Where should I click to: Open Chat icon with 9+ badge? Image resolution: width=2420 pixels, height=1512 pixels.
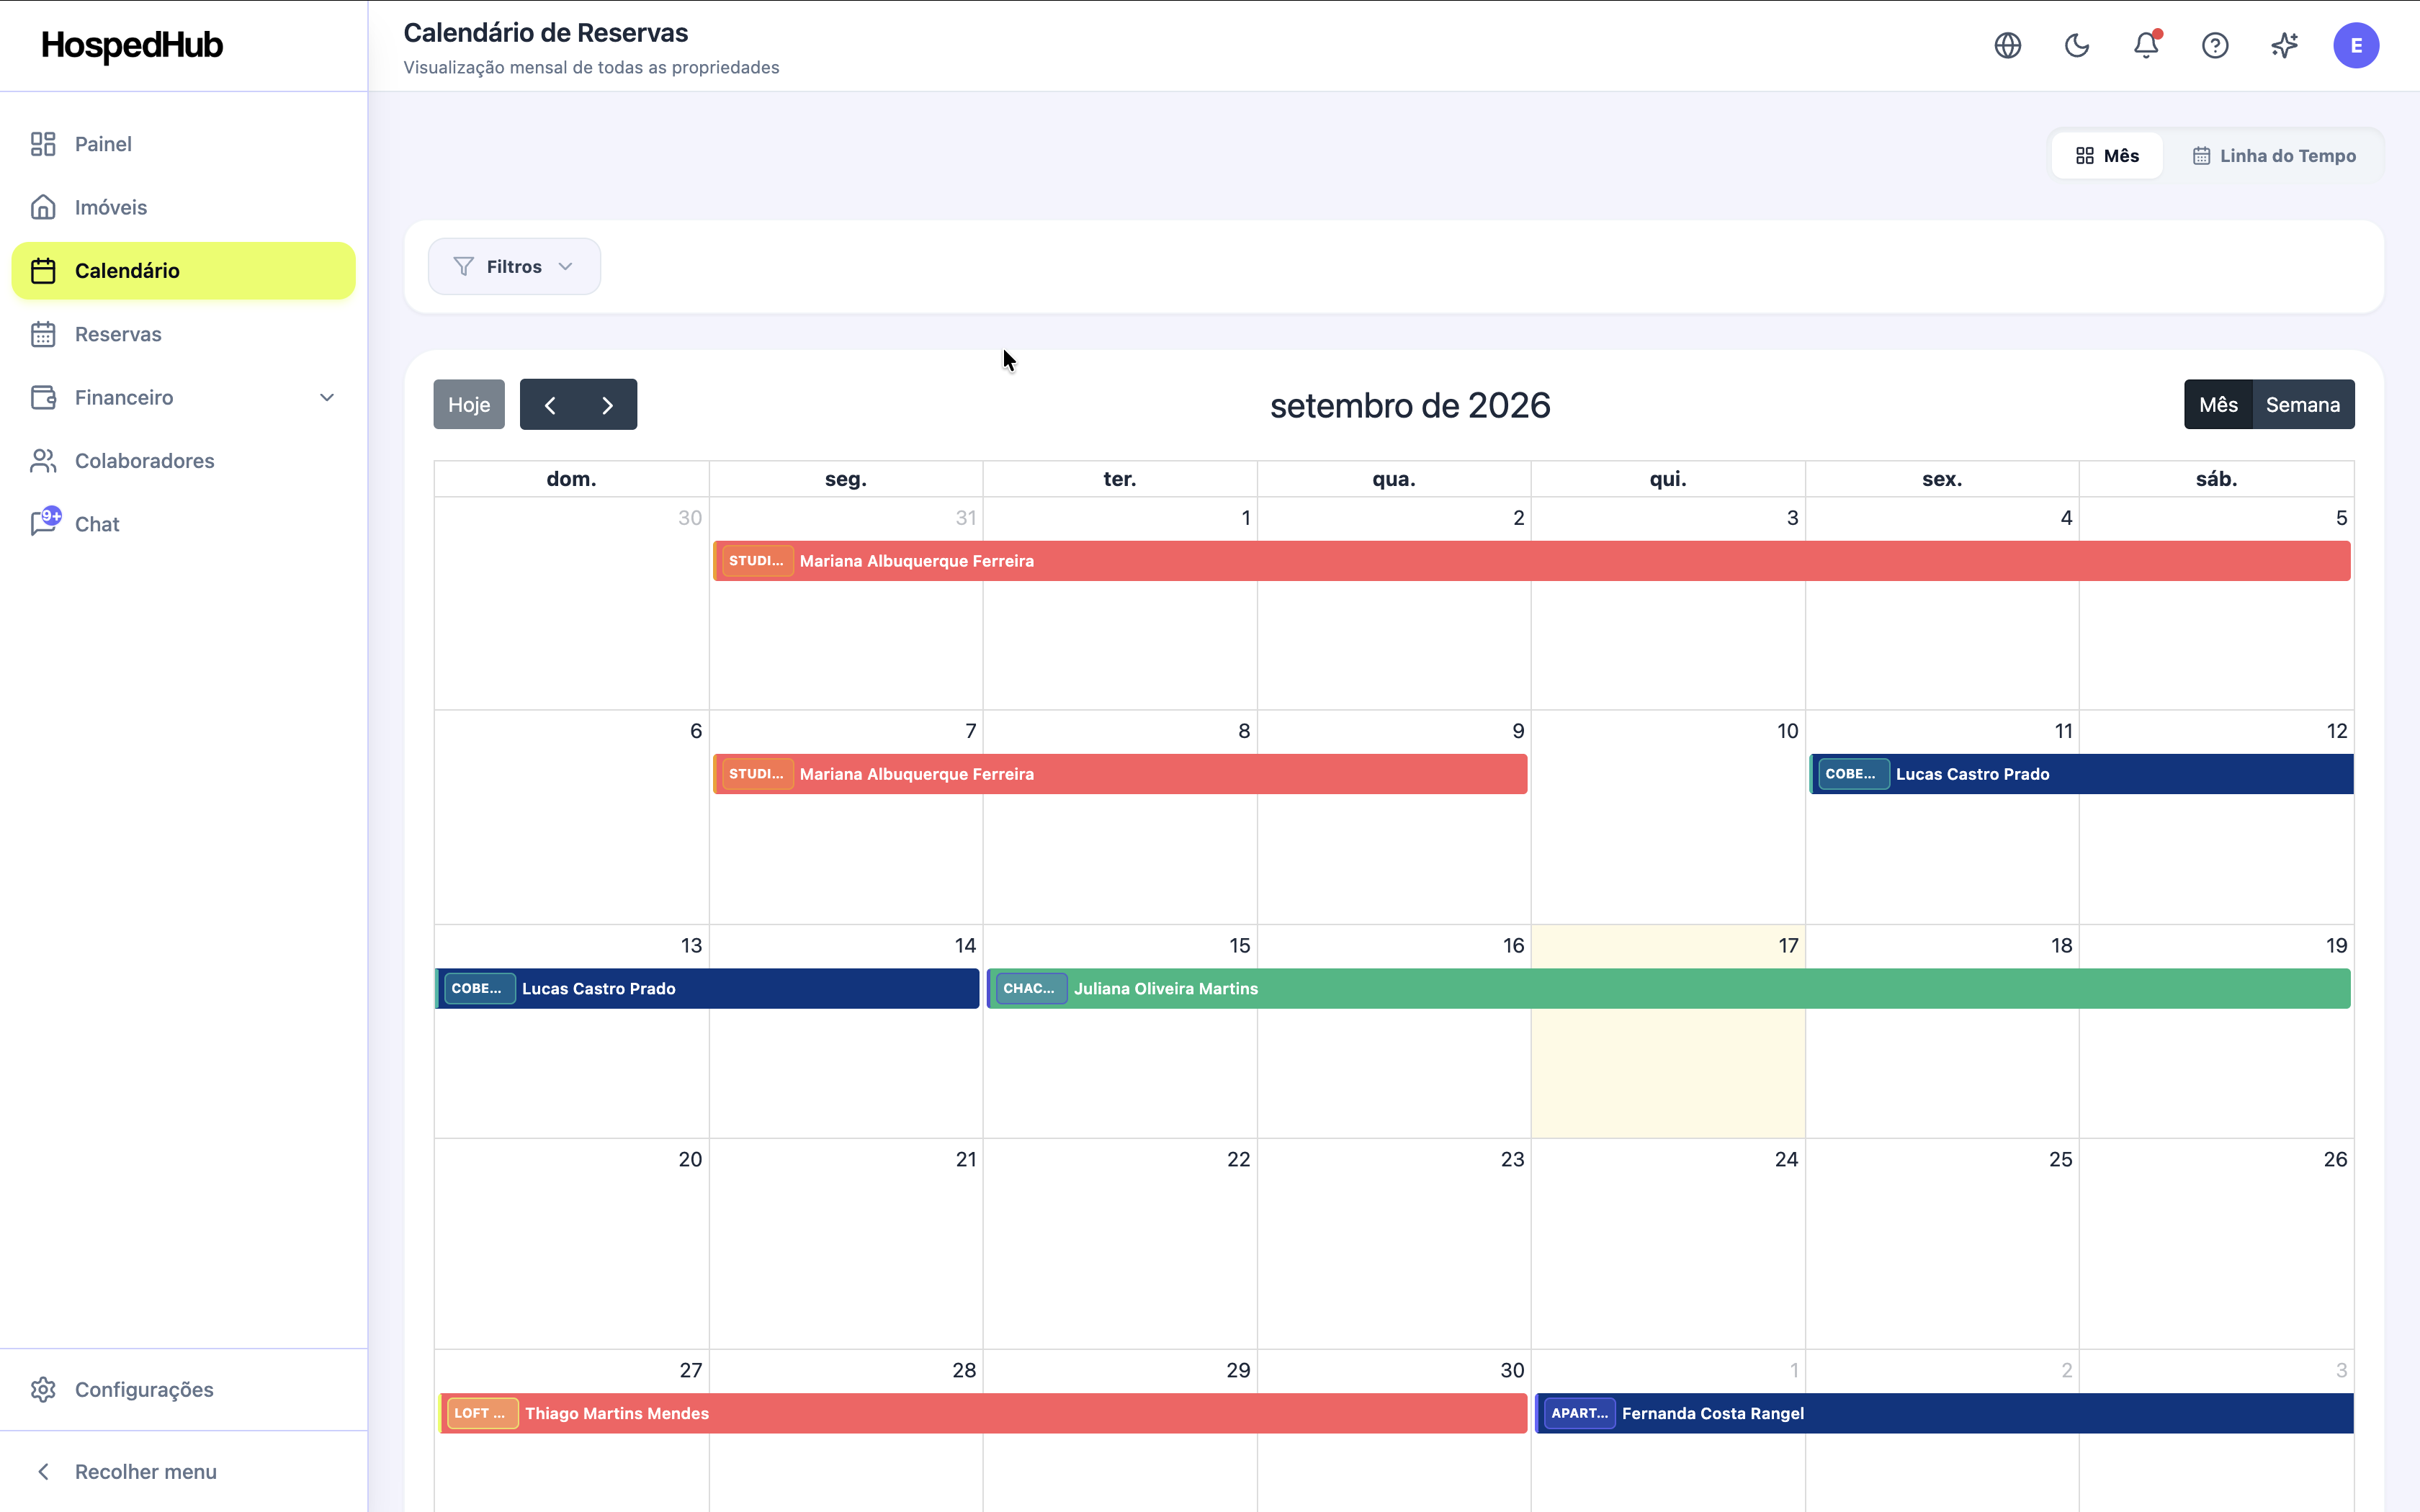[x=45, y=522]
